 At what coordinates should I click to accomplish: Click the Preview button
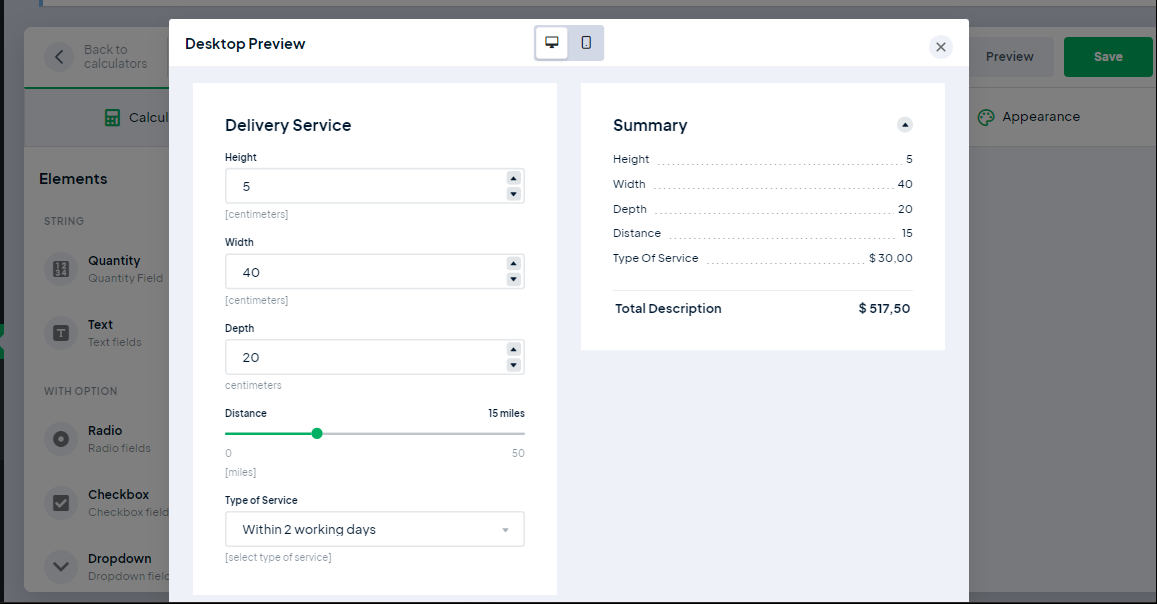click(1009, 57)
